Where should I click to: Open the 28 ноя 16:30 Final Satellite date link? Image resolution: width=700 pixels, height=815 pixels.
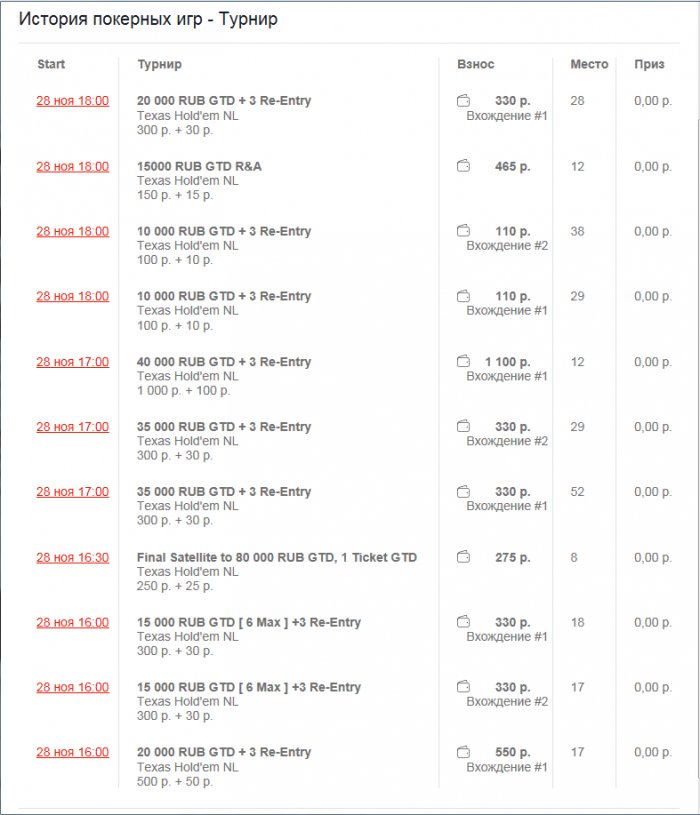click(73, 557)
